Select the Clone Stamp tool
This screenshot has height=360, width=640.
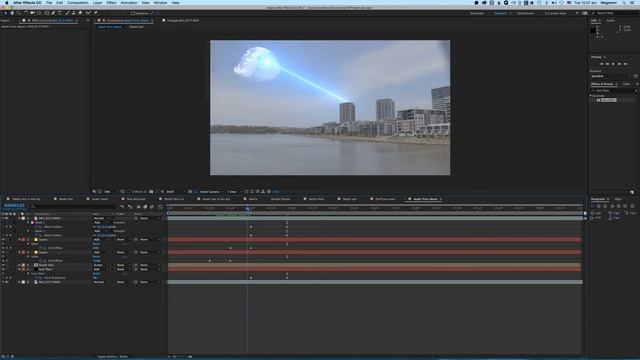pos(74,13)
